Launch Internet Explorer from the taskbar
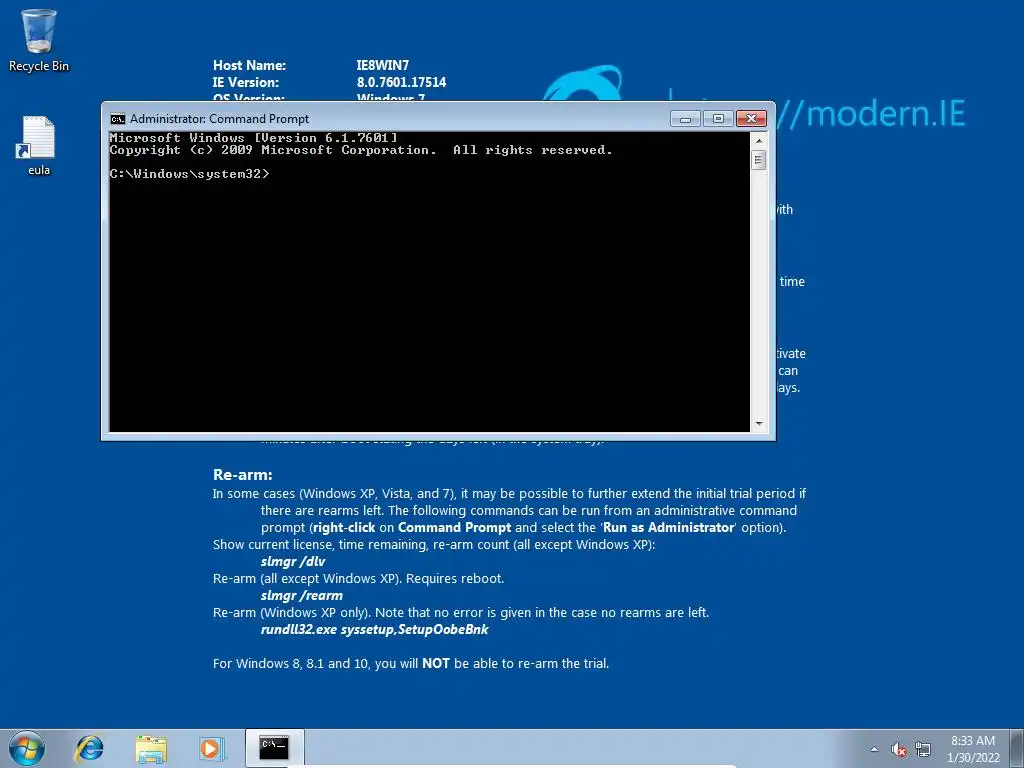The image size is (1024, 768). 89,748
